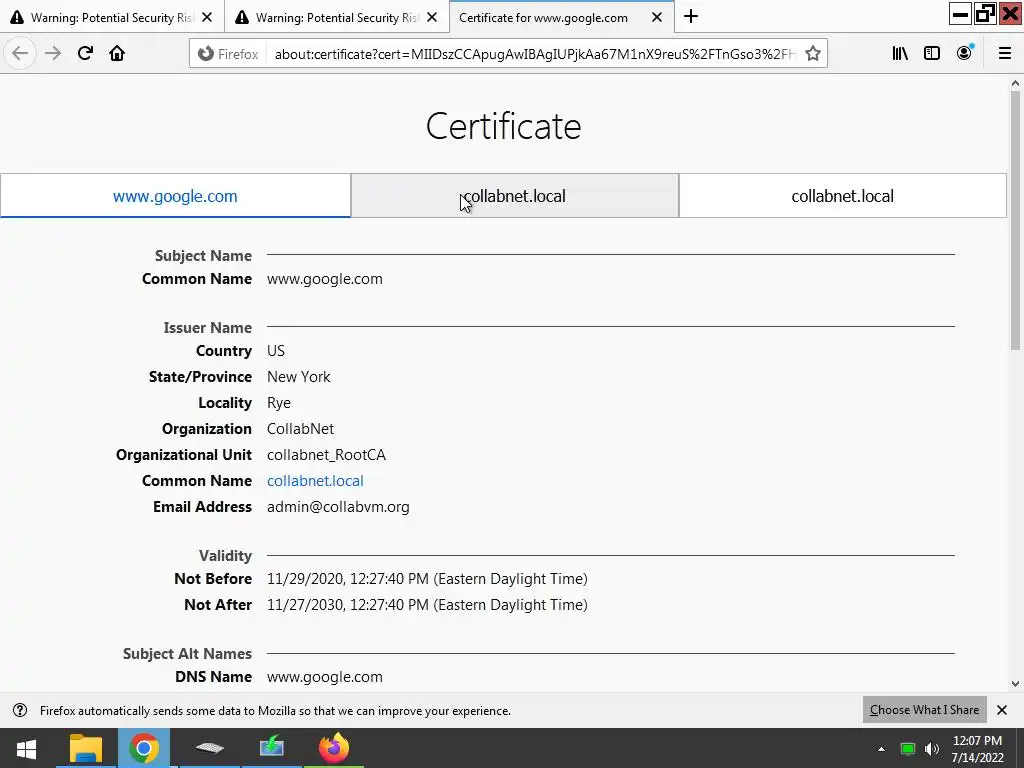This screenshot has height=768, width=1024.
Task: Click the Not Before date 11/29/2020
Action: click(427, 579)
